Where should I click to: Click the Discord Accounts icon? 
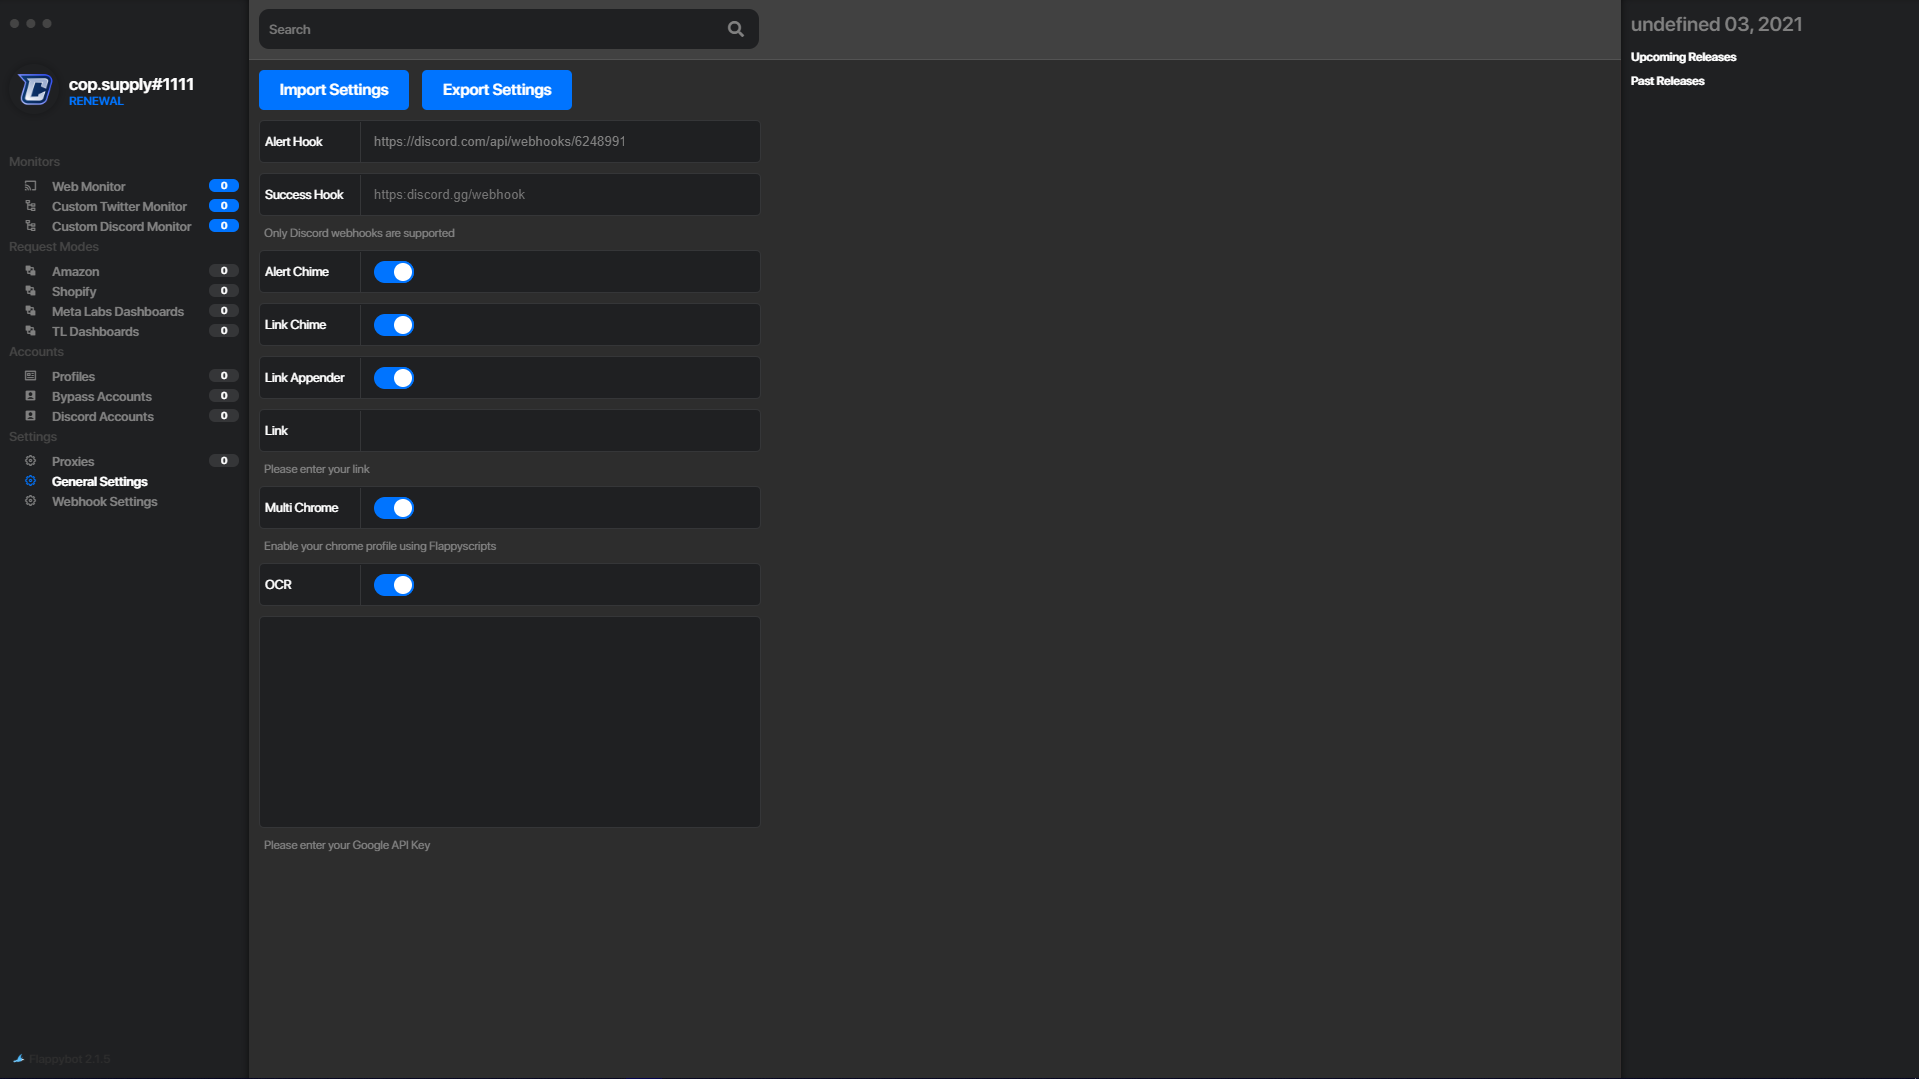(x=31, y=416)
